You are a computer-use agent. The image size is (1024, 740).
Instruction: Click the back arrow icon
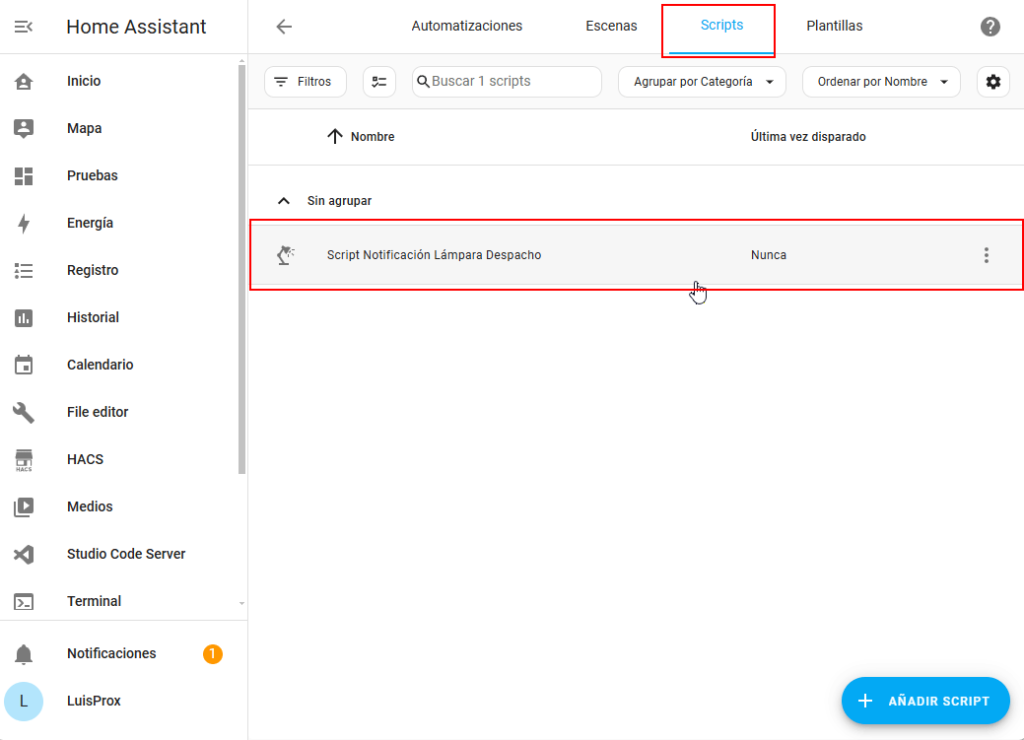pyautogui.click(x=284, y=27)
